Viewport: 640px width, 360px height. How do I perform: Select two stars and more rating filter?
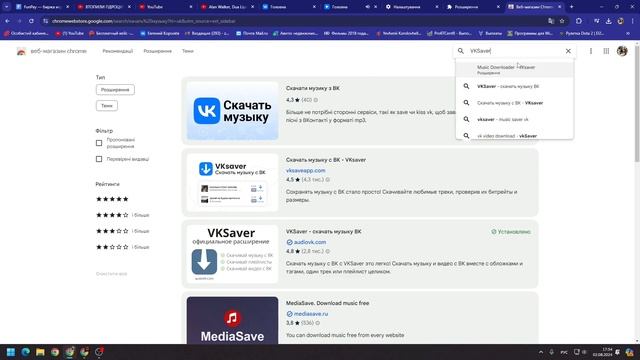[122, 247]
